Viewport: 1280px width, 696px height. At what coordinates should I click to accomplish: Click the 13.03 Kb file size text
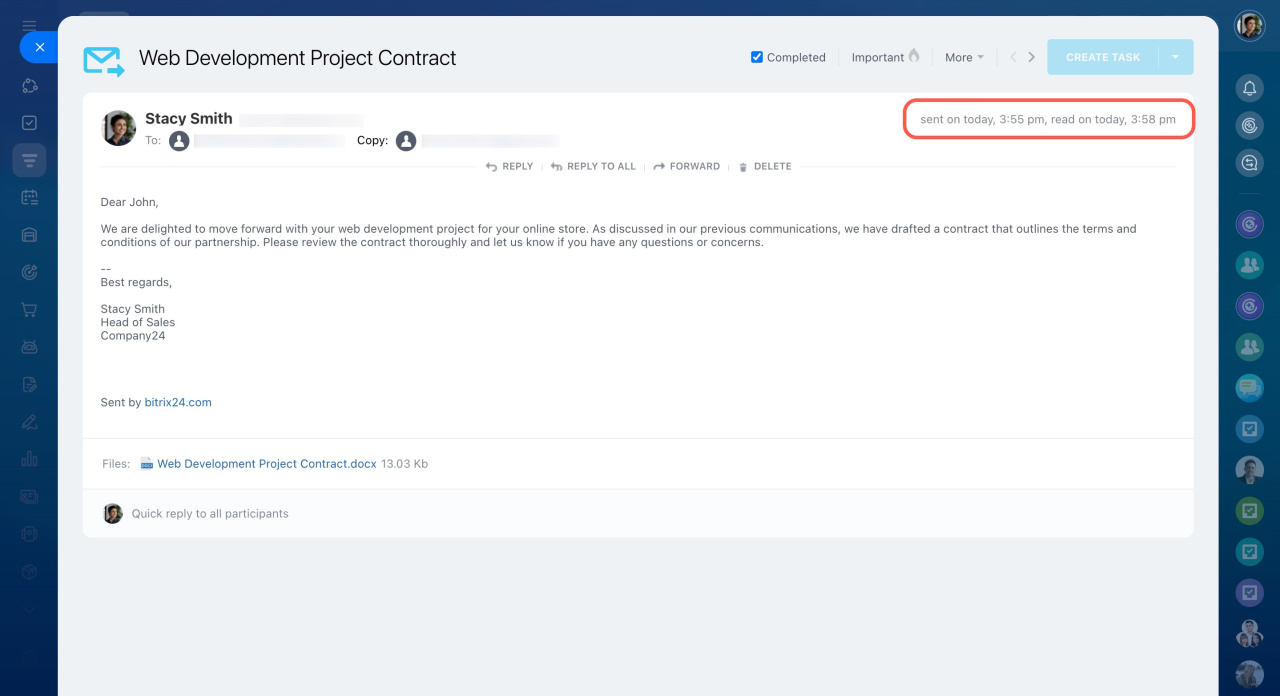click(x=405, y=464)
